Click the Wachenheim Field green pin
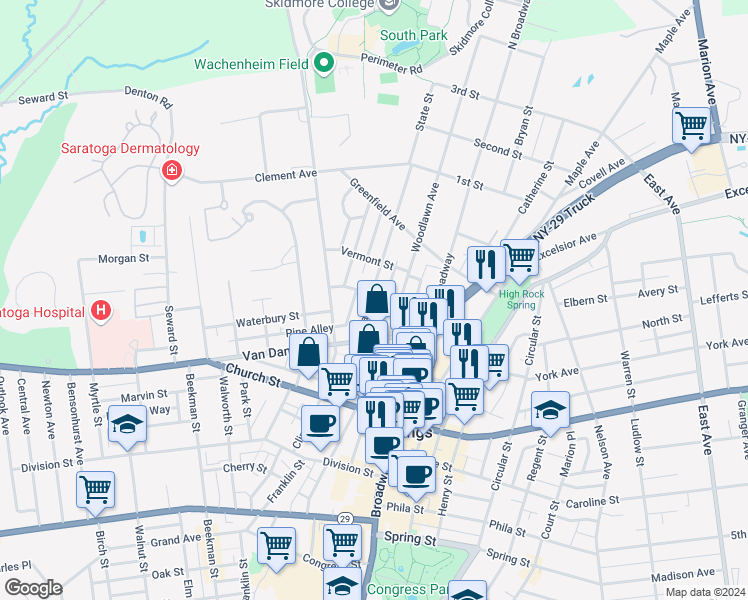 pos(323,64)
